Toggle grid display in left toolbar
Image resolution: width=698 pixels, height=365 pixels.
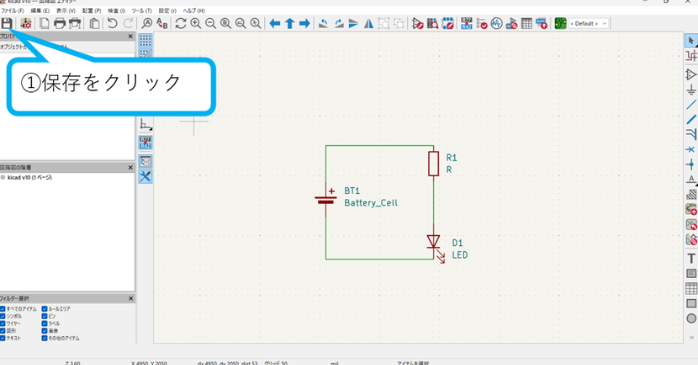[x=145, y=40]
